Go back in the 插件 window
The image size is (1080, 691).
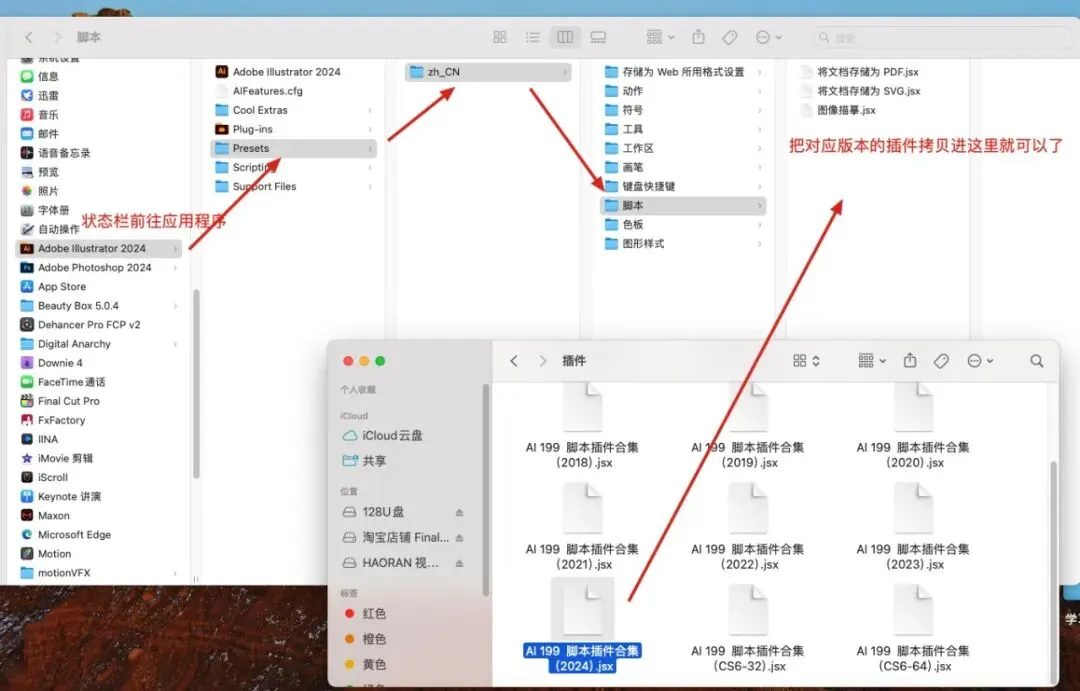pos(514,361)
